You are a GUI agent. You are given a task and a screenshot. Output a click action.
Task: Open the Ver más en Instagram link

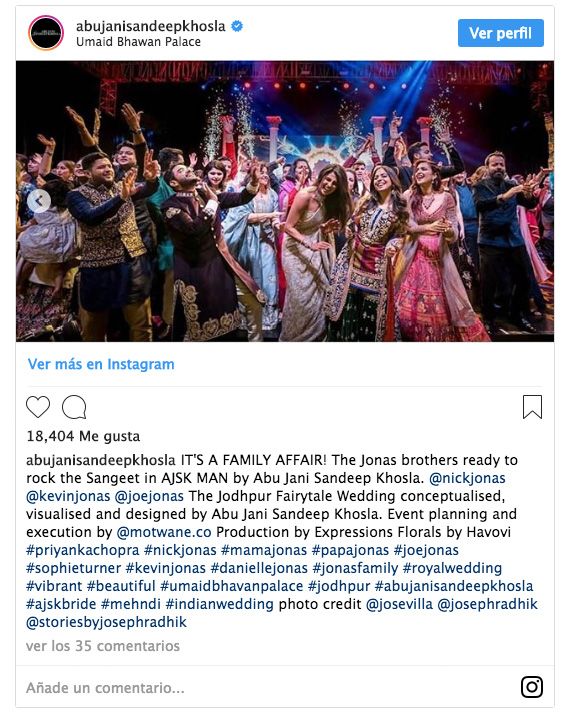click(101, 364)
